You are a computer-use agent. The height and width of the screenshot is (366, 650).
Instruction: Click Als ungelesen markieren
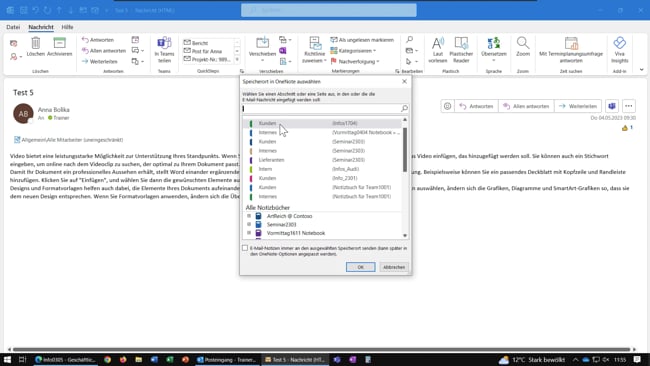click(362, 40)
